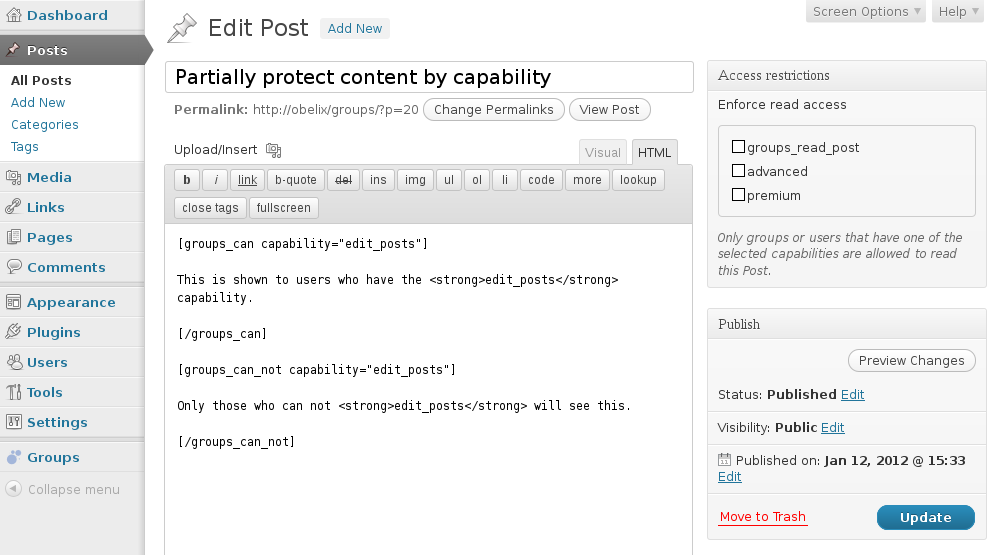Insert a b-quote tag from the toolbar
The image size is (1002, 555).
click(x=296, y=180)
